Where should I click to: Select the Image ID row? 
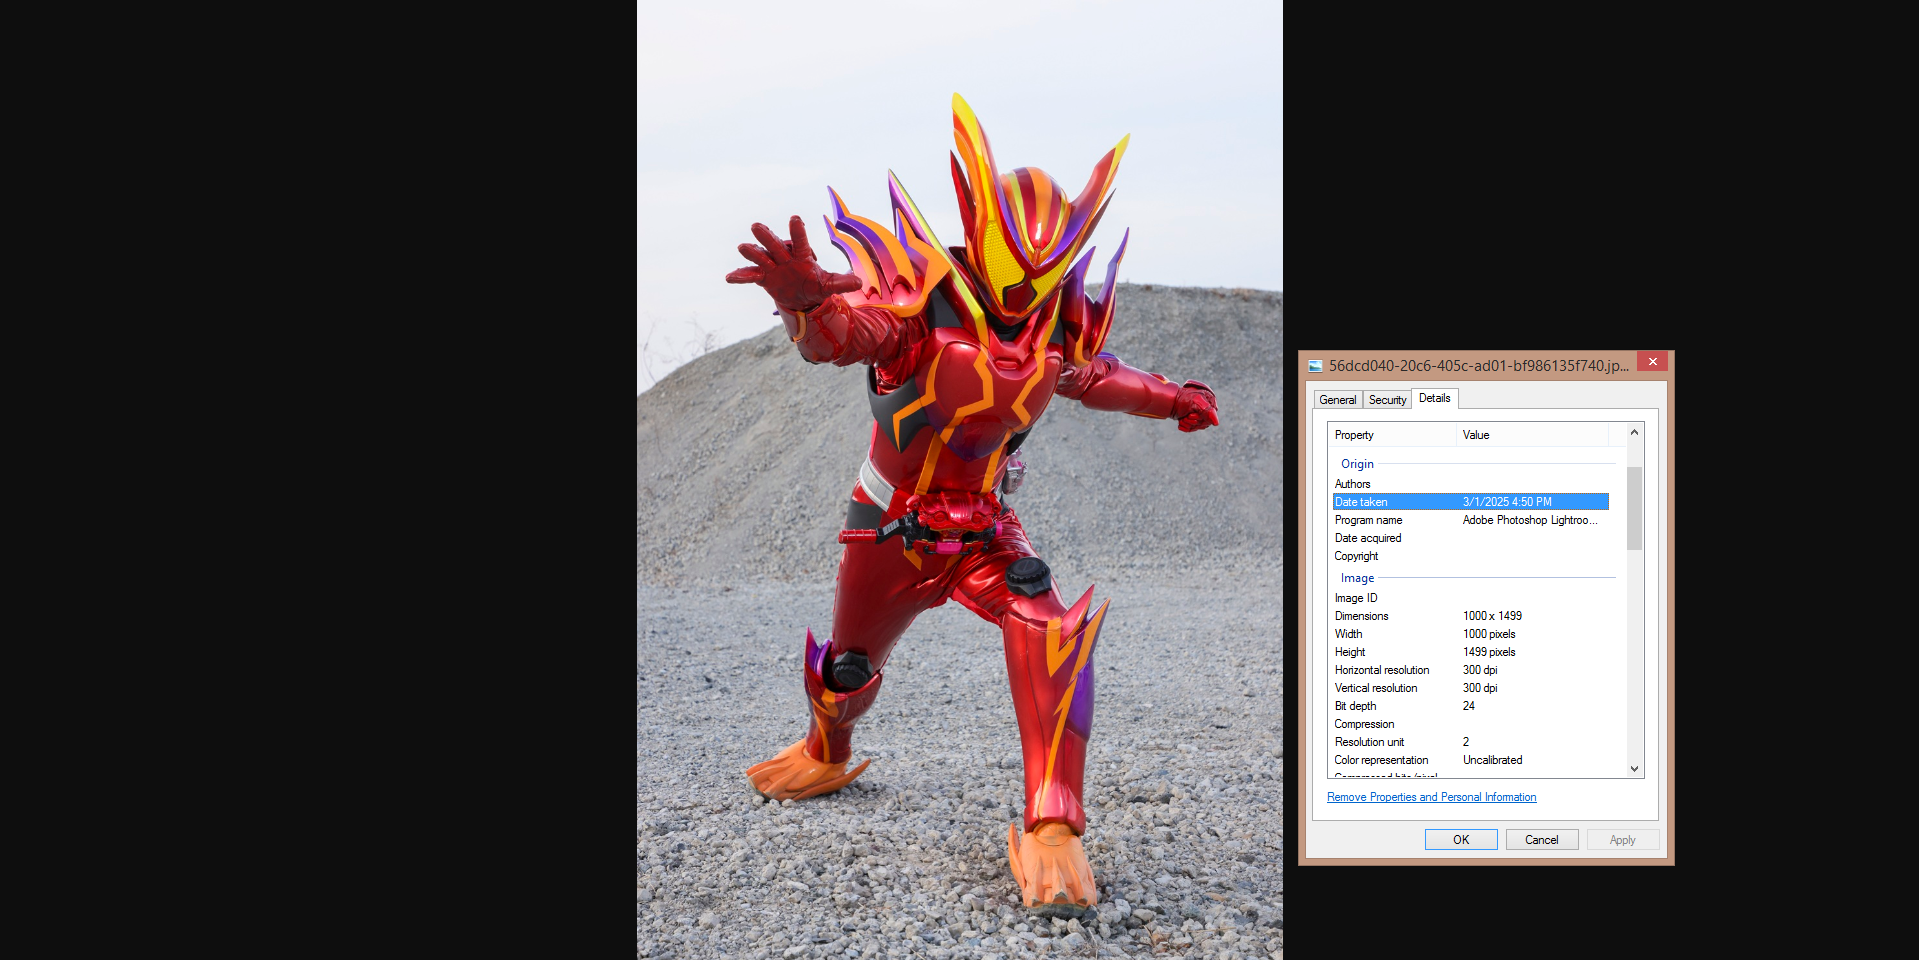[1471, 598]
